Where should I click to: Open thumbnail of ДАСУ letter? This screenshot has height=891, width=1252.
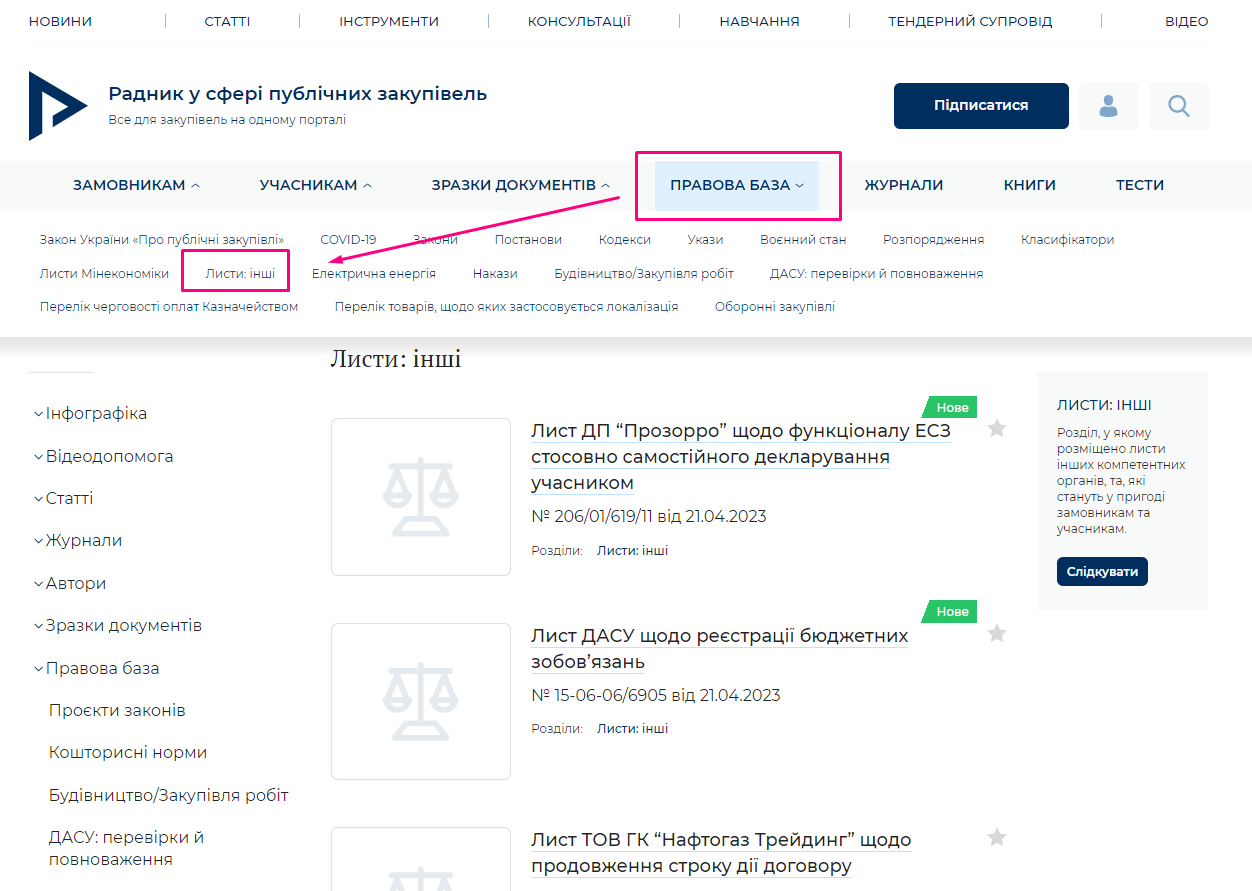click(421, 701)
